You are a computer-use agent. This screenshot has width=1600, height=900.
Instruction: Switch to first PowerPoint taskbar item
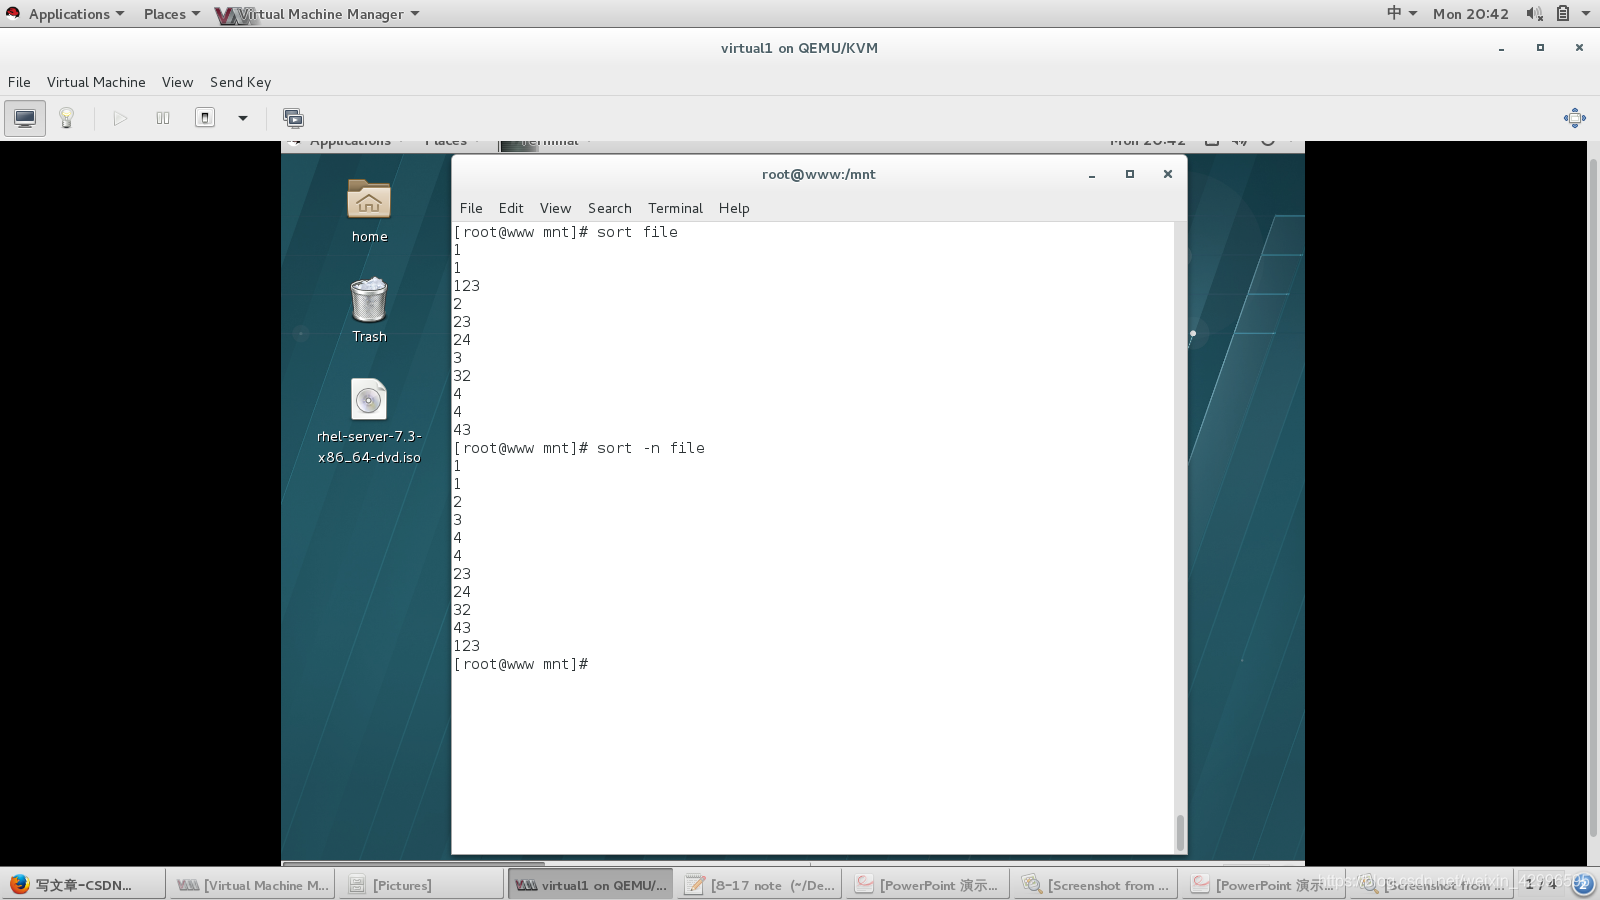click(x=927, y=885)
